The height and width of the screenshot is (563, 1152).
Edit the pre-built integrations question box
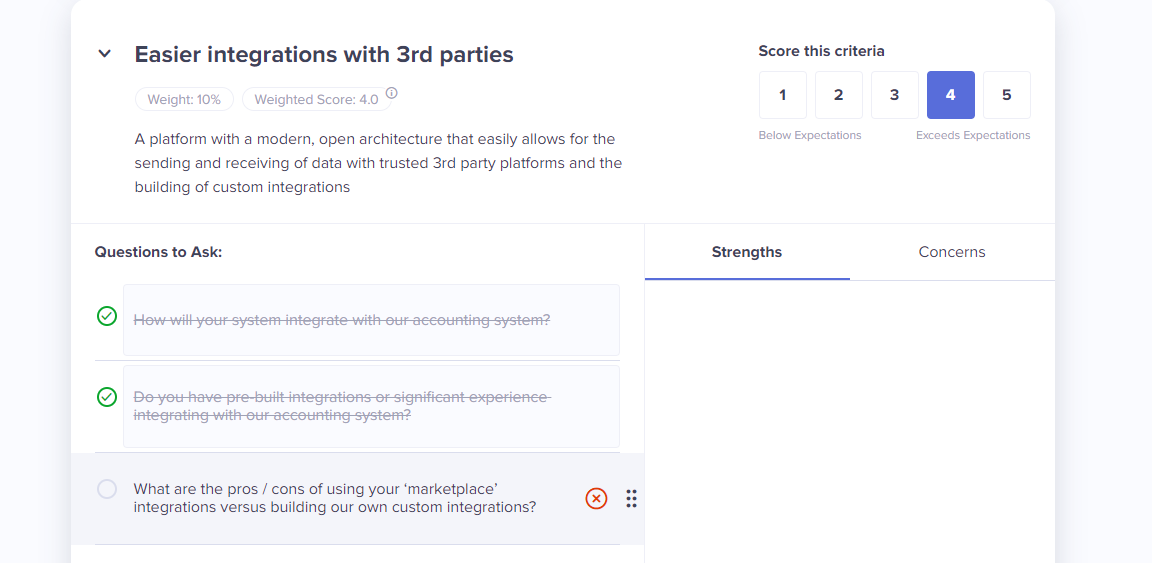[x=371, y=406]
